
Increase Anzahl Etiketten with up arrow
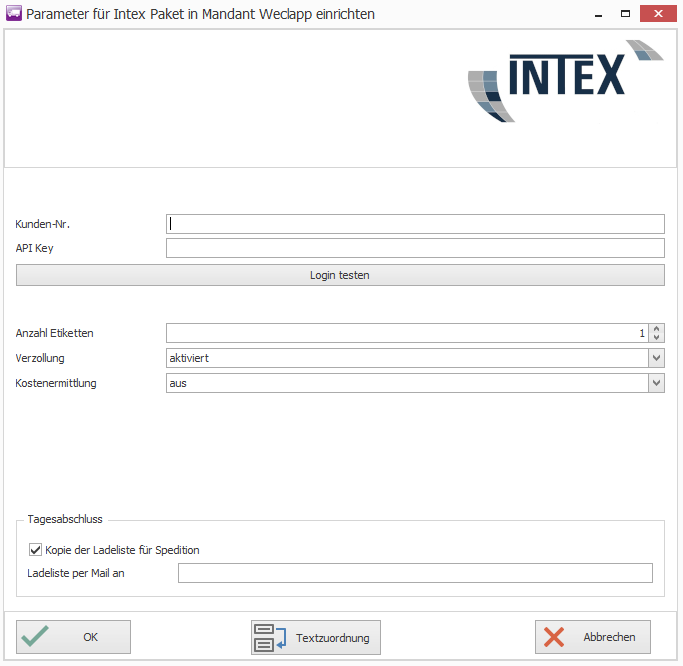[x=656, y=328]
